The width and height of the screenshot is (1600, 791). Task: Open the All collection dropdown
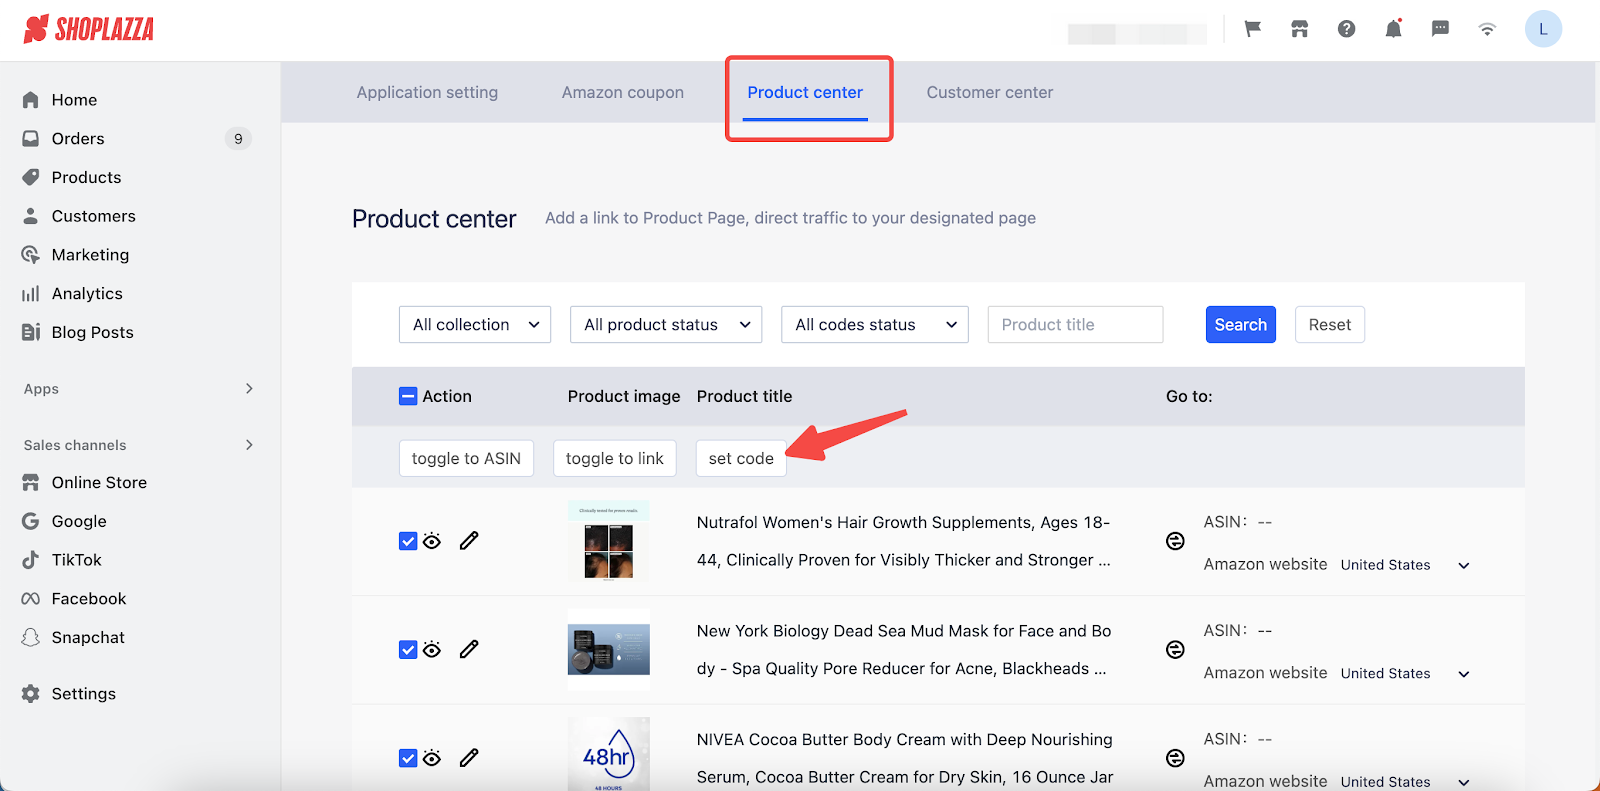tap(475, 325)
